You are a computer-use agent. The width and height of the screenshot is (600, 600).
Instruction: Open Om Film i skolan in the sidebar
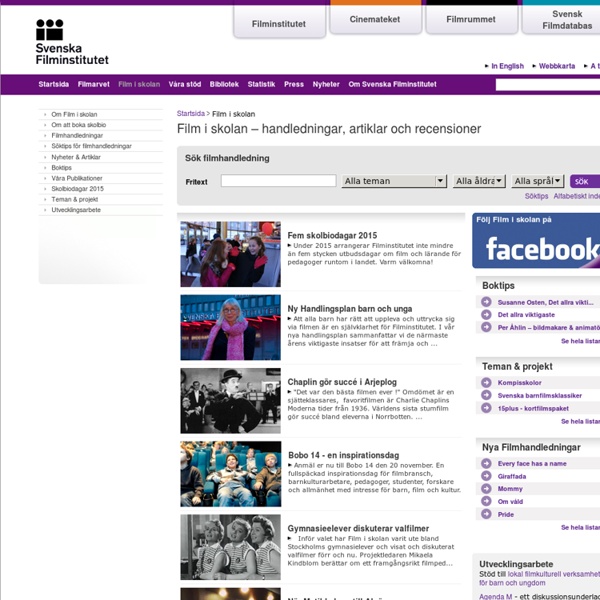click(74, 114)
